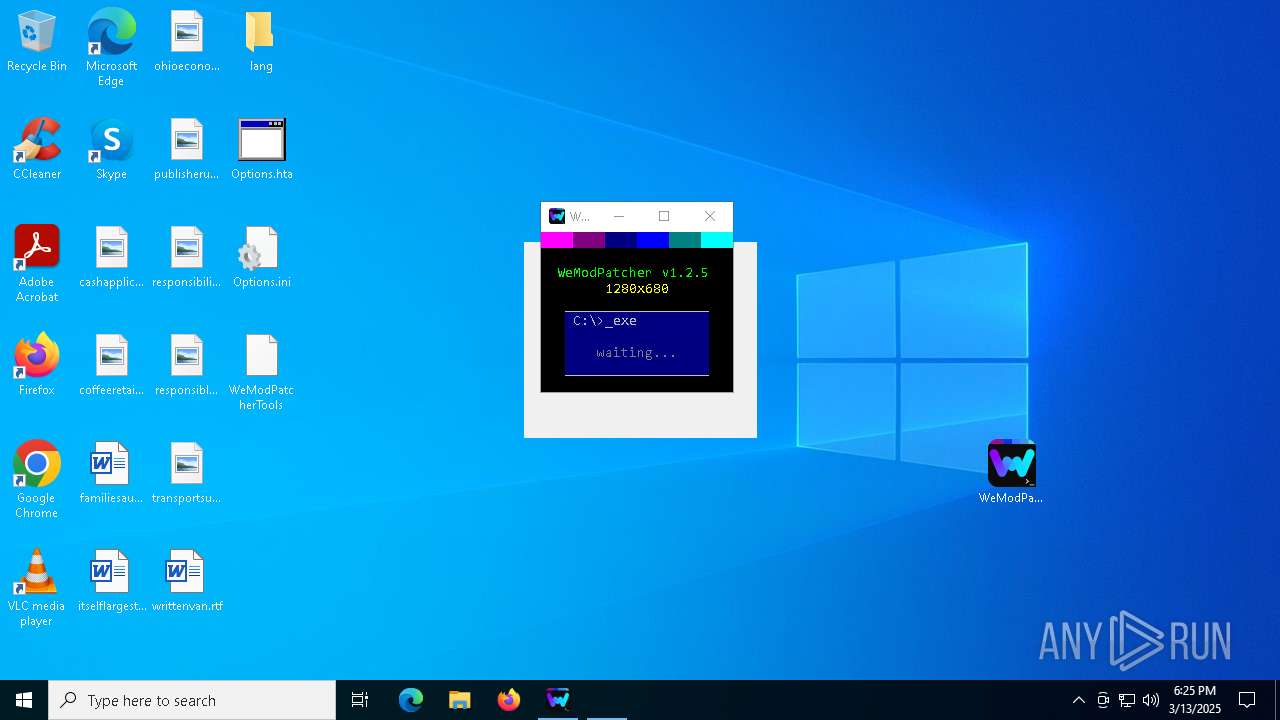Select the writtenvan.rtf document
Viewport: 1280px width, 720px height.
(187, 582)
